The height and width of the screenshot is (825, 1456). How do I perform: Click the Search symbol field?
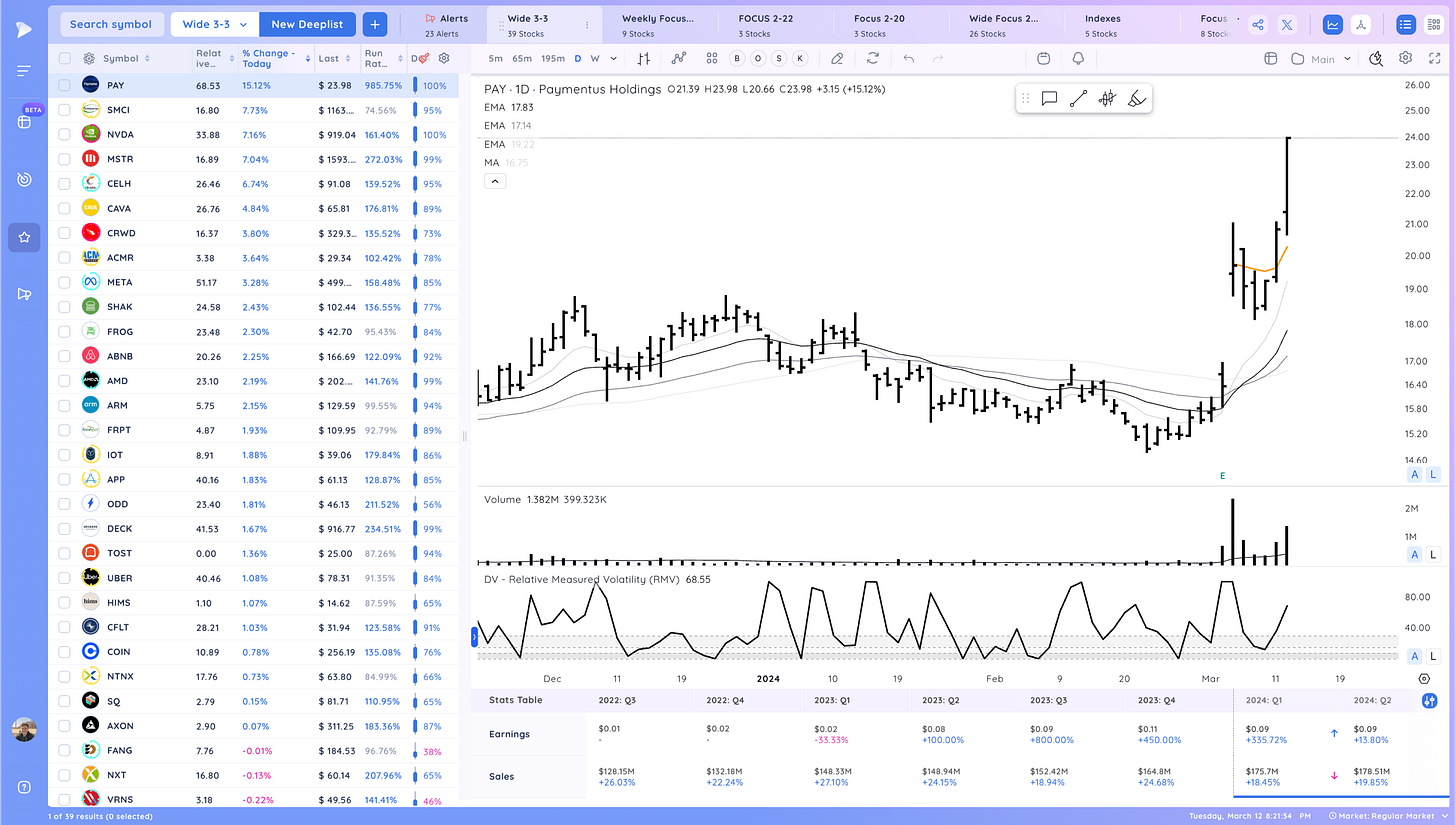point(111,24)
